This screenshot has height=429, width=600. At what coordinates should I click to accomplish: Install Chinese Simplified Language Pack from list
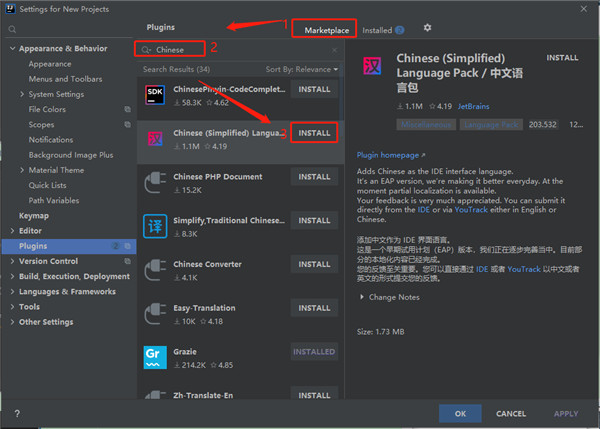tap(314, 133)
